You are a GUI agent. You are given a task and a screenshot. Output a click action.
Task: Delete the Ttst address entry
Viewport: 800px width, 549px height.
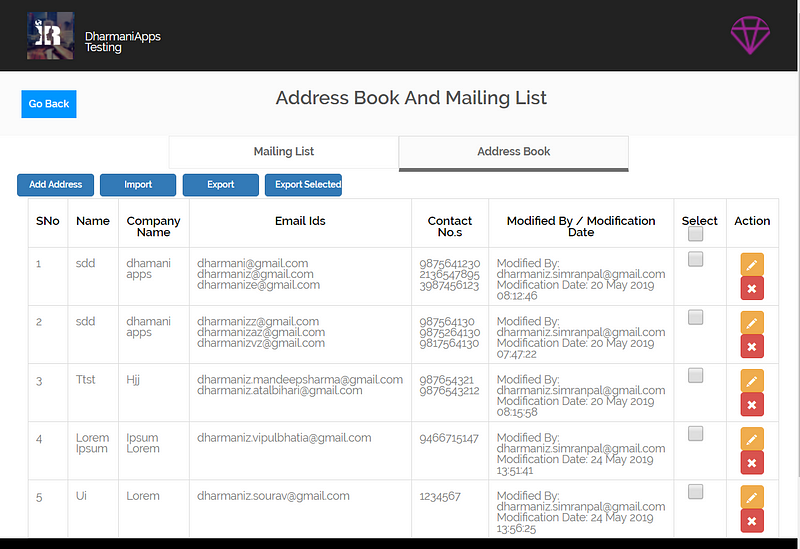click(x=752, y=405)
